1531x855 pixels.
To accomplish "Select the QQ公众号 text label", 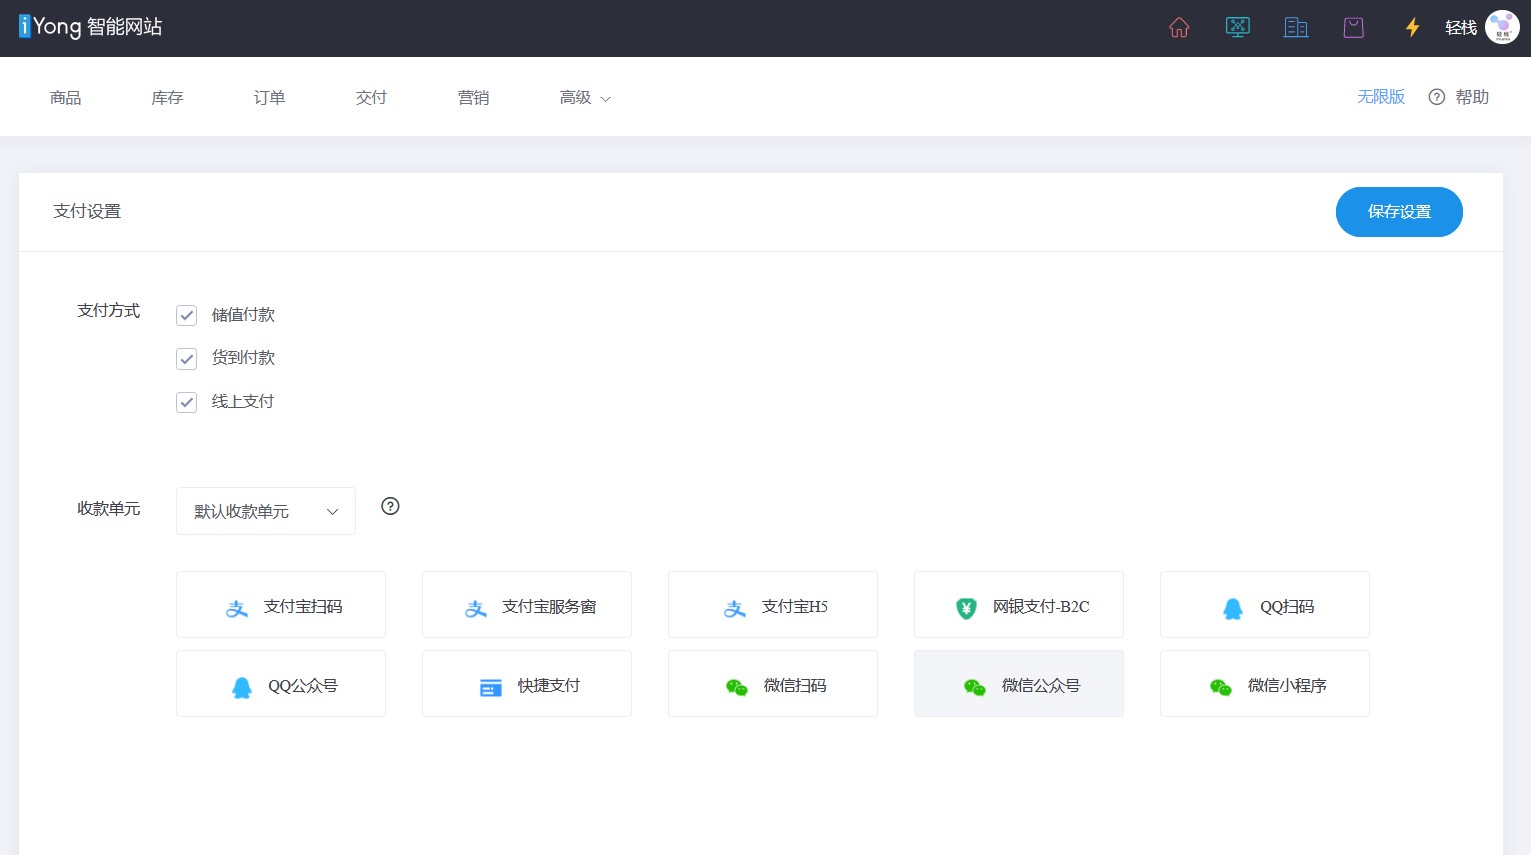I will point(303,686).
